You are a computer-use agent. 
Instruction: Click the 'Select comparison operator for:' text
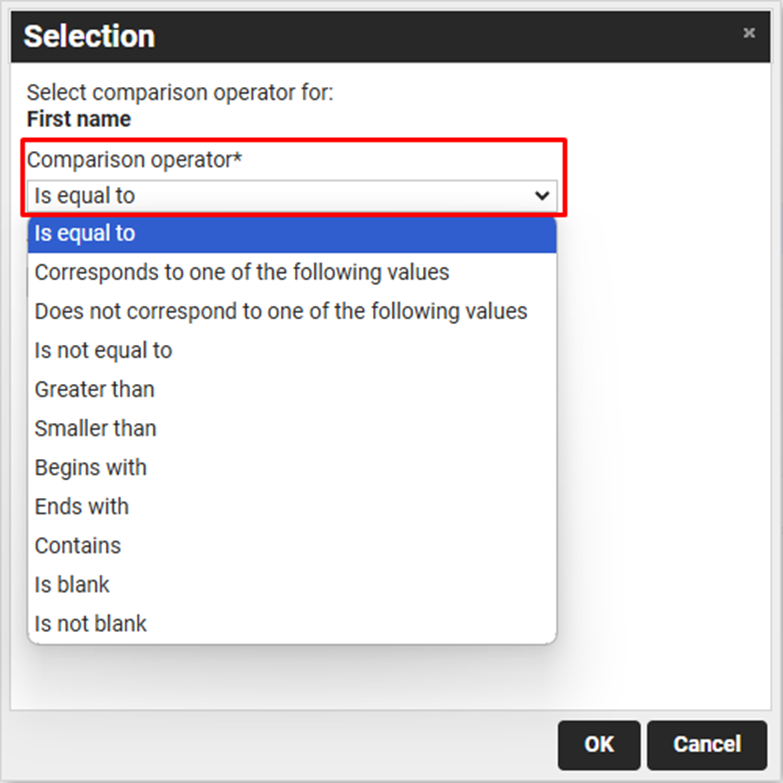(x=180, y=93)
